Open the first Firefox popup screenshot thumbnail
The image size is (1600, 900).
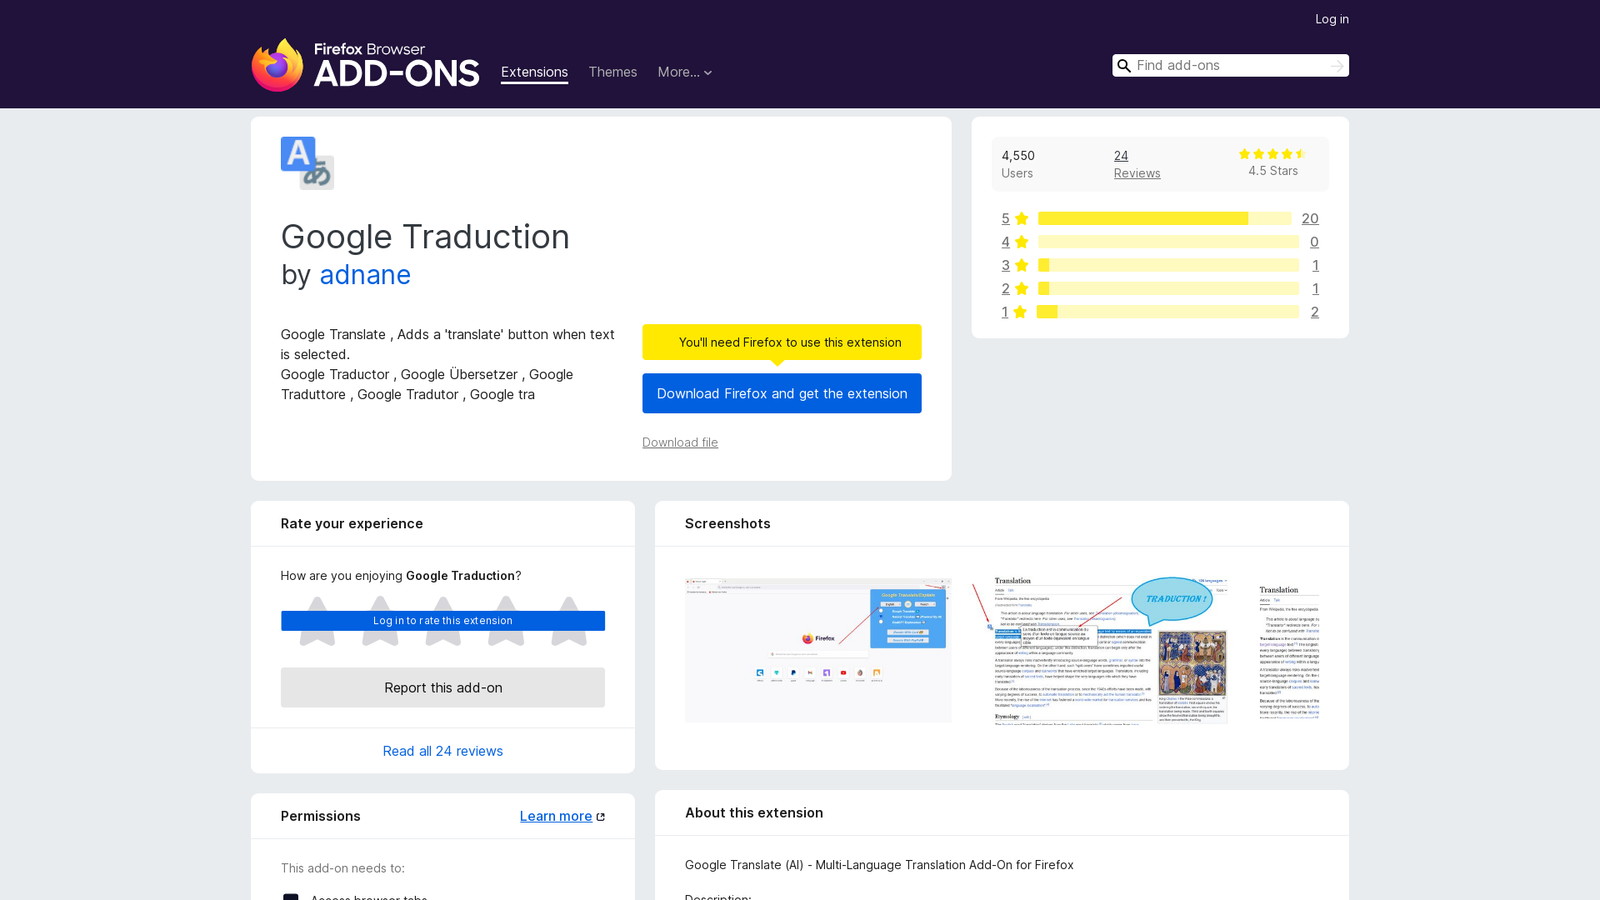point(818,650)
